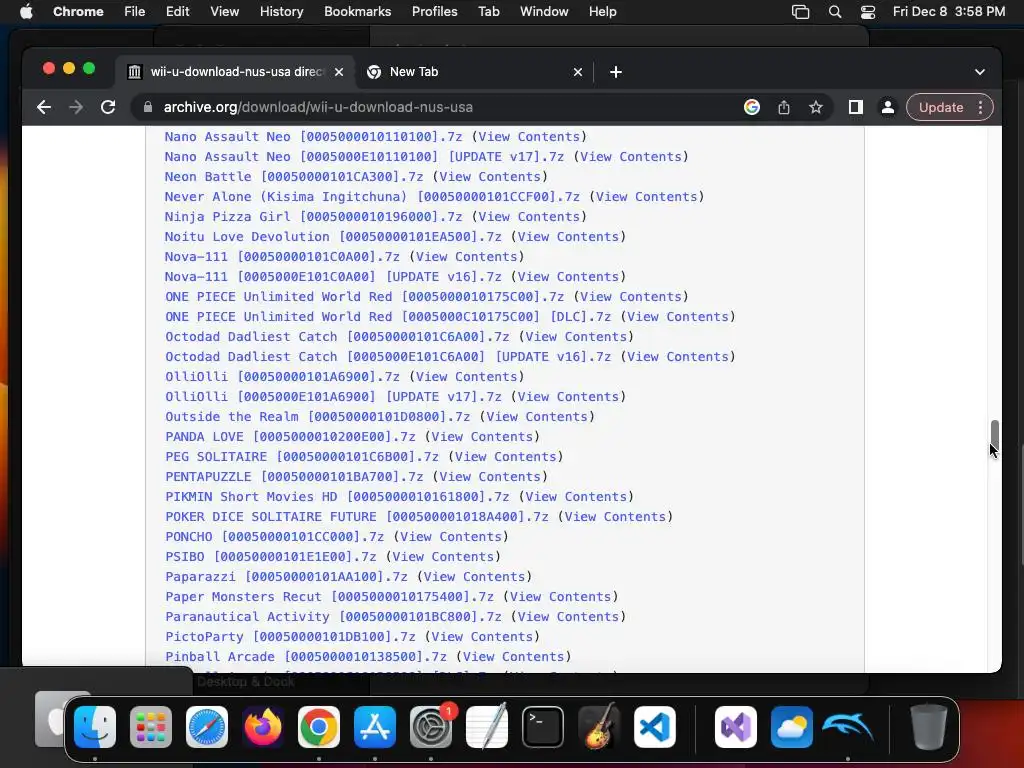This screenshot has width=1024, height=768.
Task: Open PEG SOLITAIRE .7z link
Action: click(302, 457)
